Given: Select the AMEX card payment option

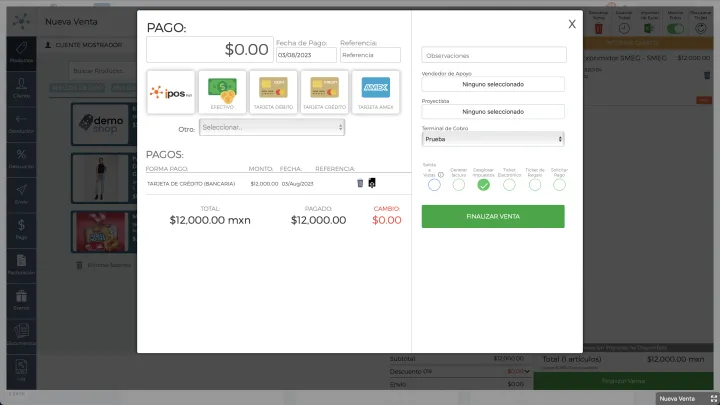Looking at the screenshot, I should 376,92.
